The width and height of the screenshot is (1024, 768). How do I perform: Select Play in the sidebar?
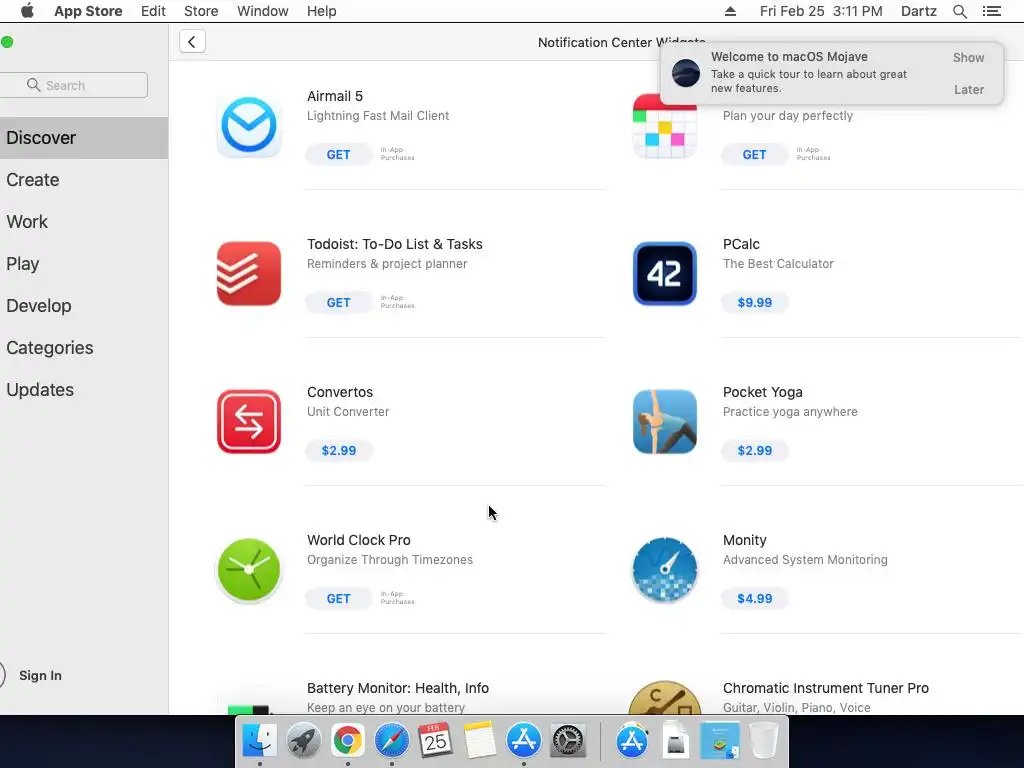[84, 264]
